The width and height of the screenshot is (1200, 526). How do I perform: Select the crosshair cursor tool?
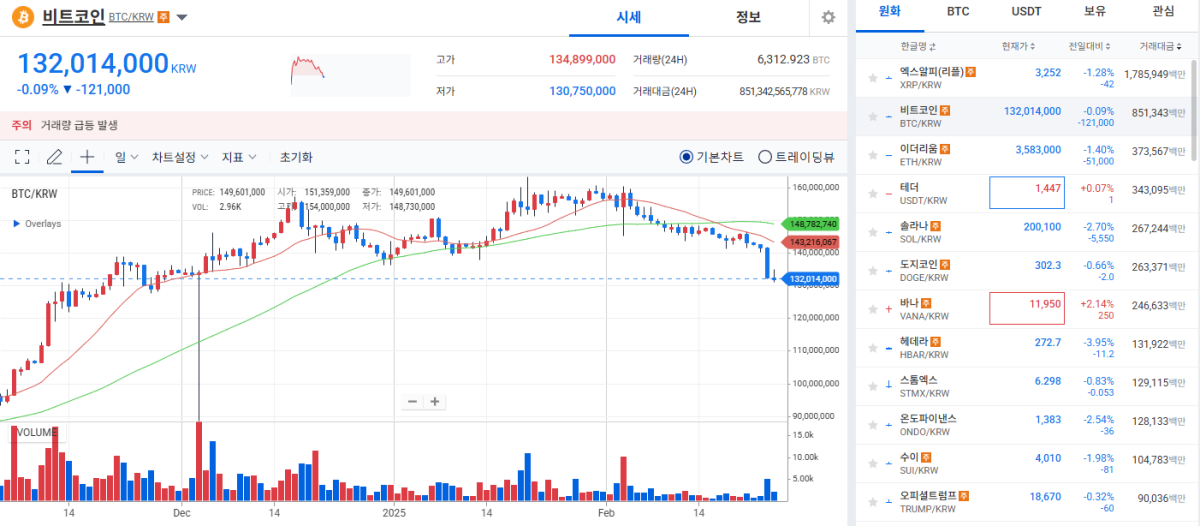pyautogui.click(x=87, y=157)
